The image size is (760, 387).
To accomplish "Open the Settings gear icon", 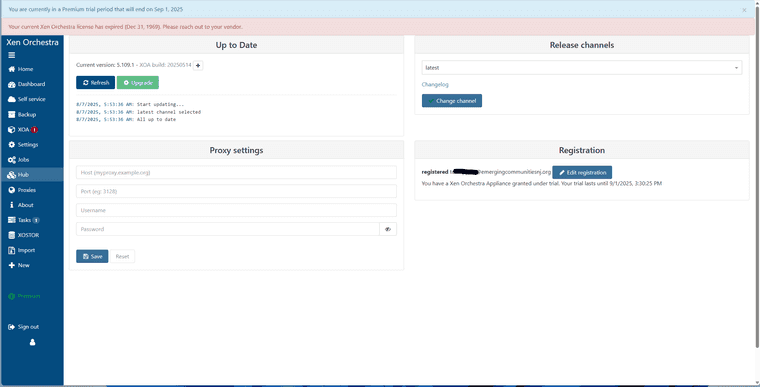I will coord(12,145).
